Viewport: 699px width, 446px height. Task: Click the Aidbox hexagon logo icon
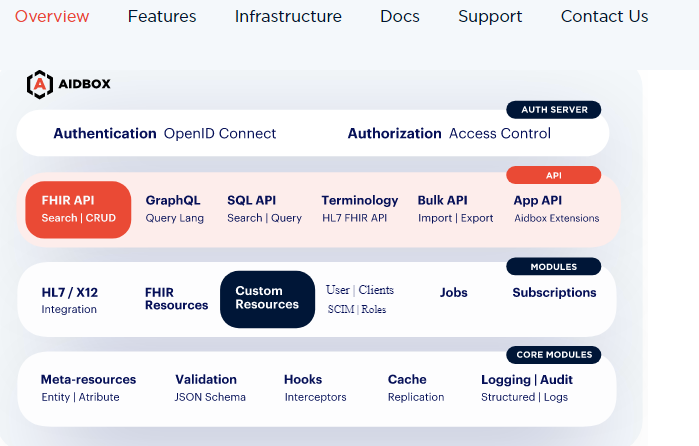point(40,84)
